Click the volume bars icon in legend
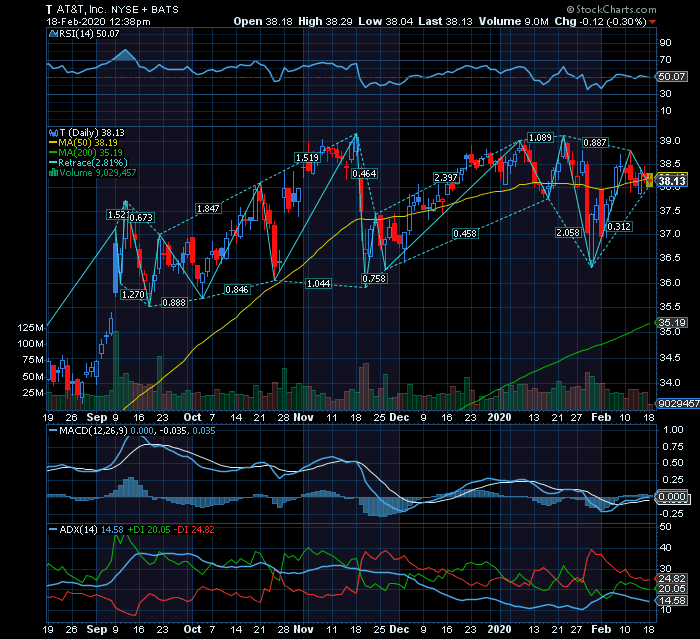This screenshot has width=700, height=639. [53, 173]
